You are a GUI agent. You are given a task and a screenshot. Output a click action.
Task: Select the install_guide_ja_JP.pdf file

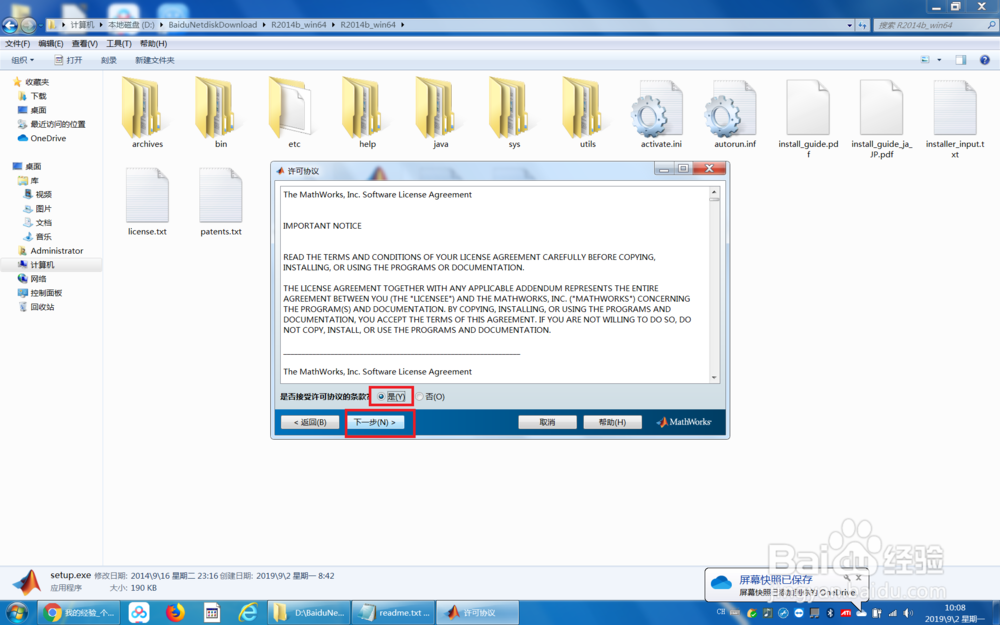[881, 119]
